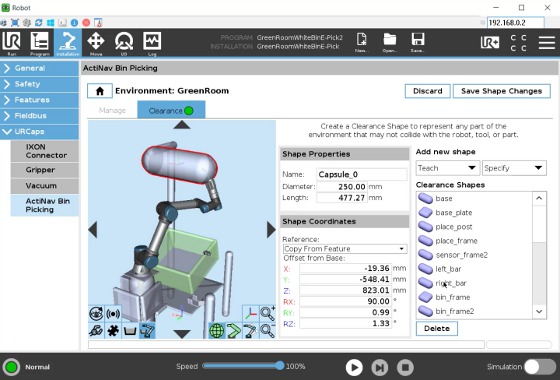The height and width of the screenshot is (380, 560).
Task: Click the puzzle piece part icon
Action: pyautogui.click(x=113, y=331)
